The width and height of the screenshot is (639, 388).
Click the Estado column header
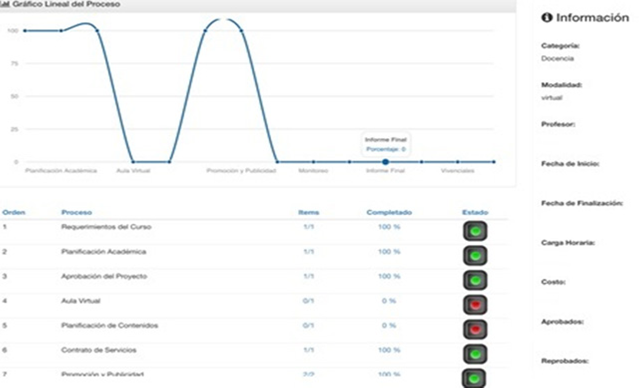point(475,212)
